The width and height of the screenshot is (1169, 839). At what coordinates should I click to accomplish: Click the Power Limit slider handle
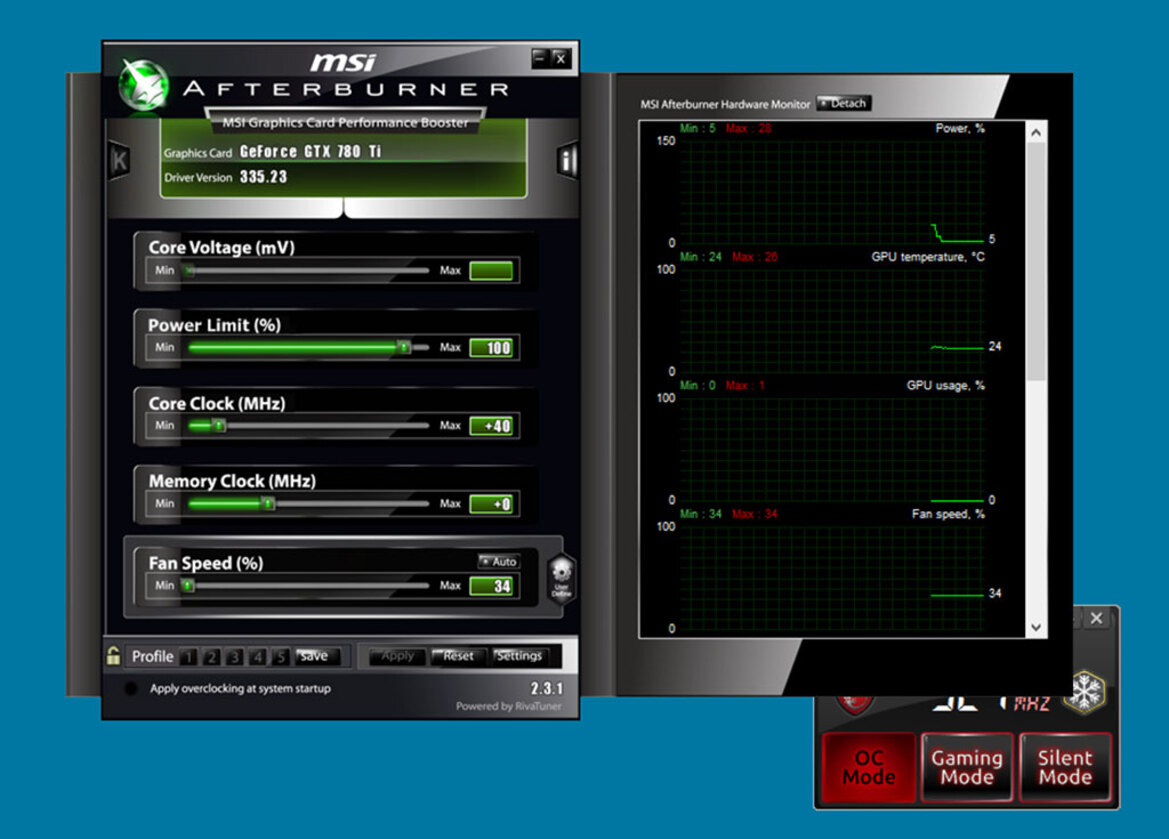[x=403, y=348]
